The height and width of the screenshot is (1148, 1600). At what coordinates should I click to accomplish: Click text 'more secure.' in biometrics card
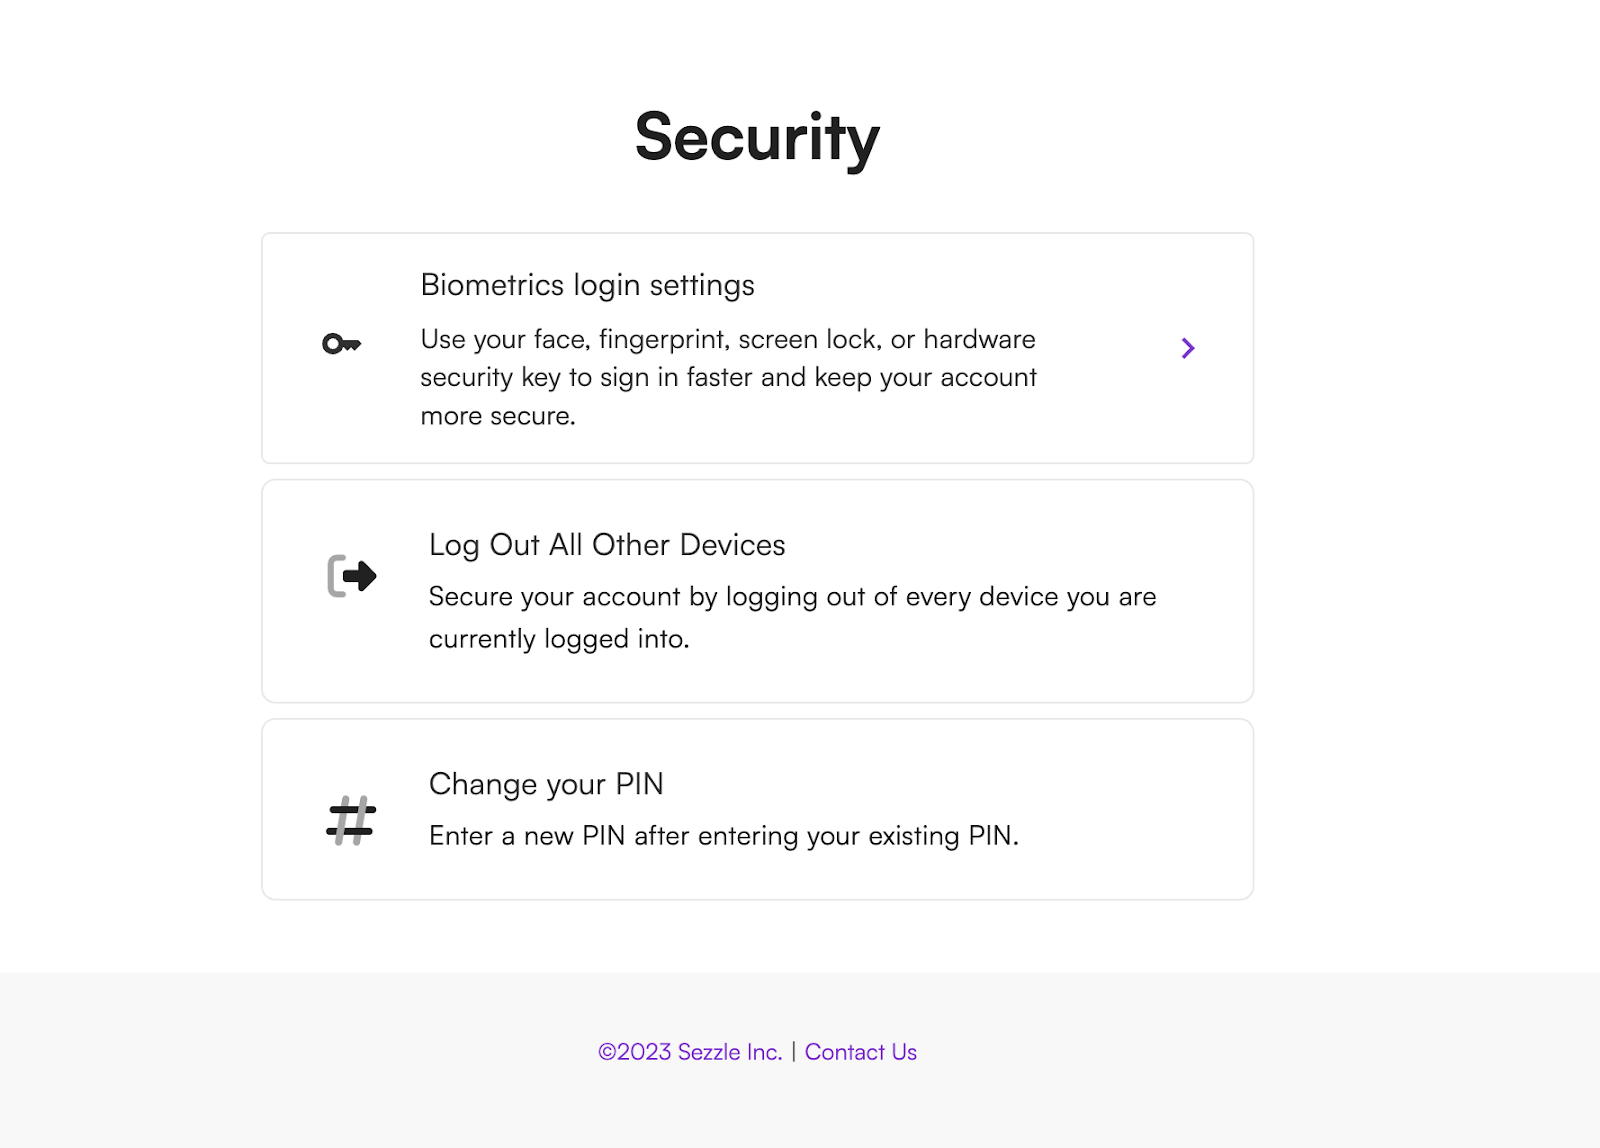click(498, 416)
